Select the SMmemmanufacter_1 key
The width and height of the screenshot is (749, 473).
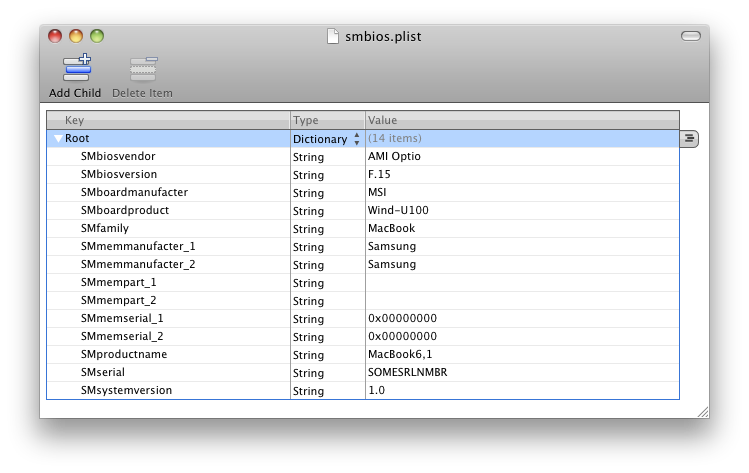click(x=138, y=247)
